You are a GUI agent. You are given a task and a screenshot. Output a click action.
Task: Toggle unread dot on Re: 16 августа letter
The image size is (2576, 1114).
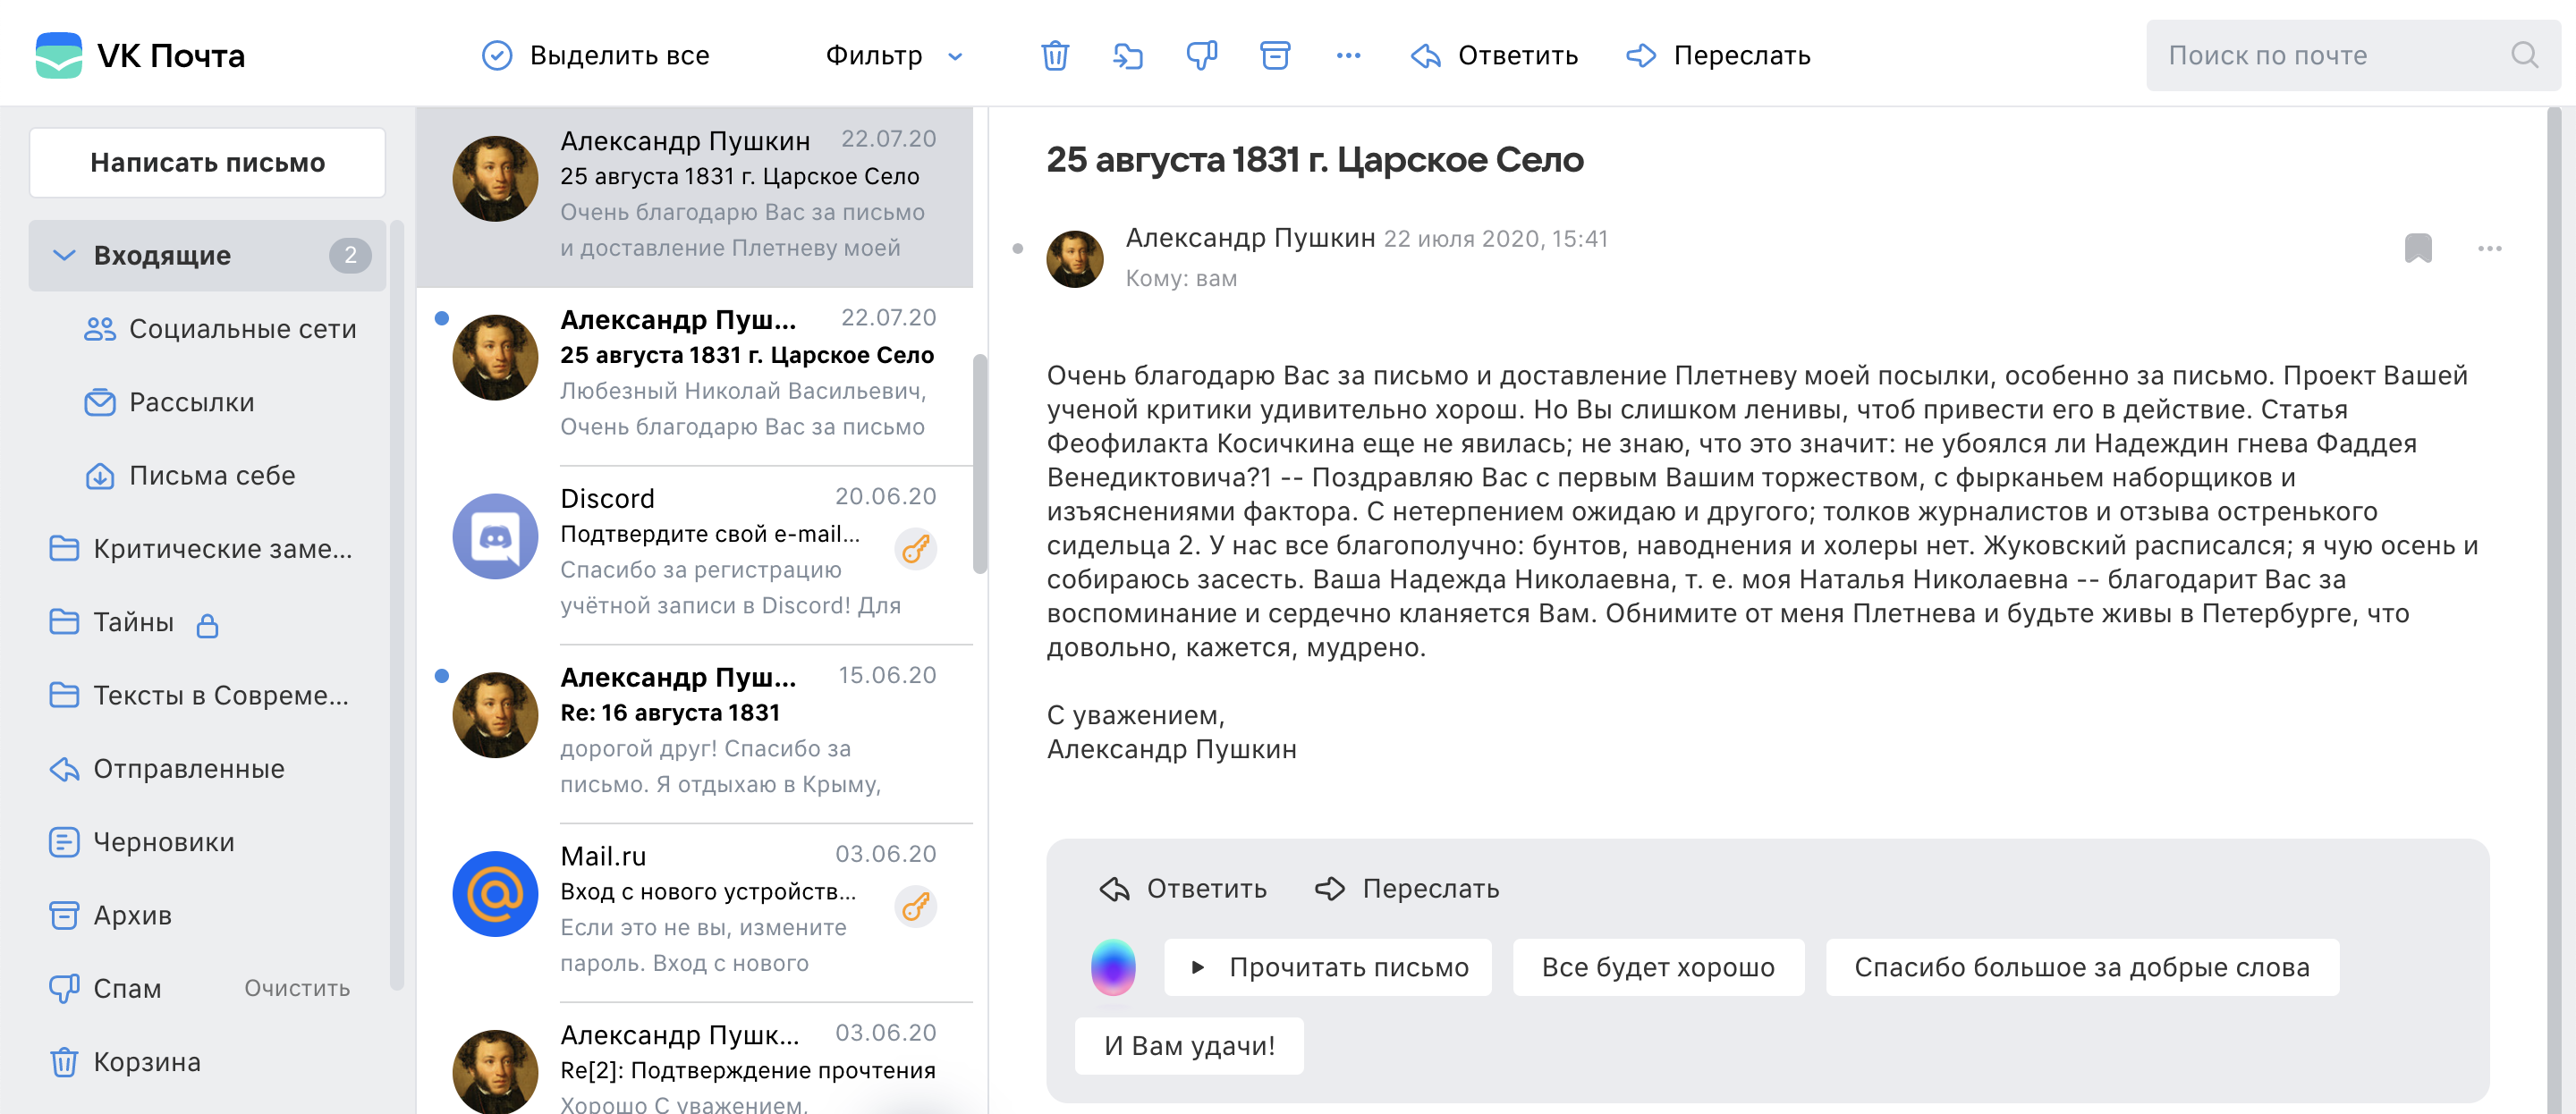[441, 675]
